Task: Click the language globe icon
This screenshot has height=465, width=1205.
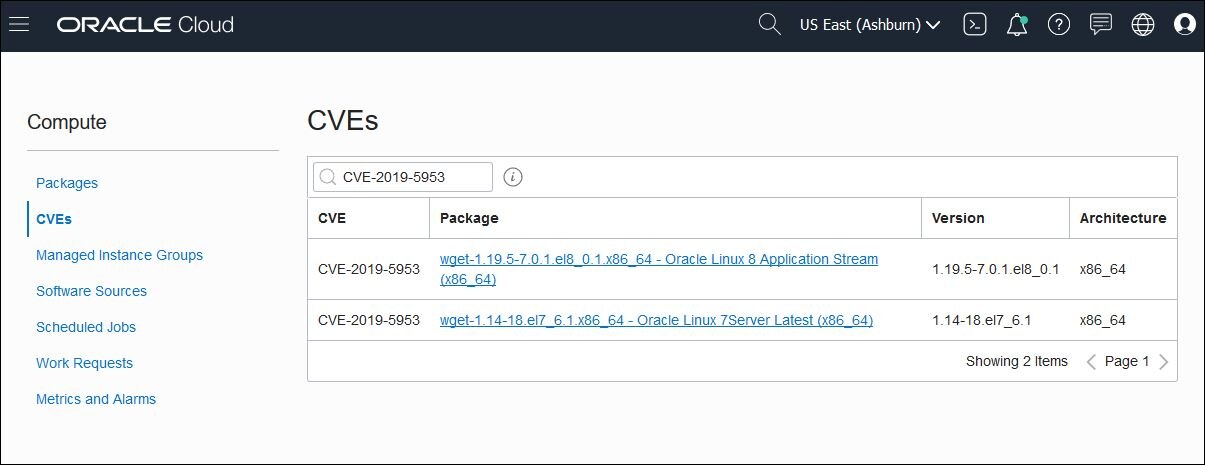Action: (1143, 25)
